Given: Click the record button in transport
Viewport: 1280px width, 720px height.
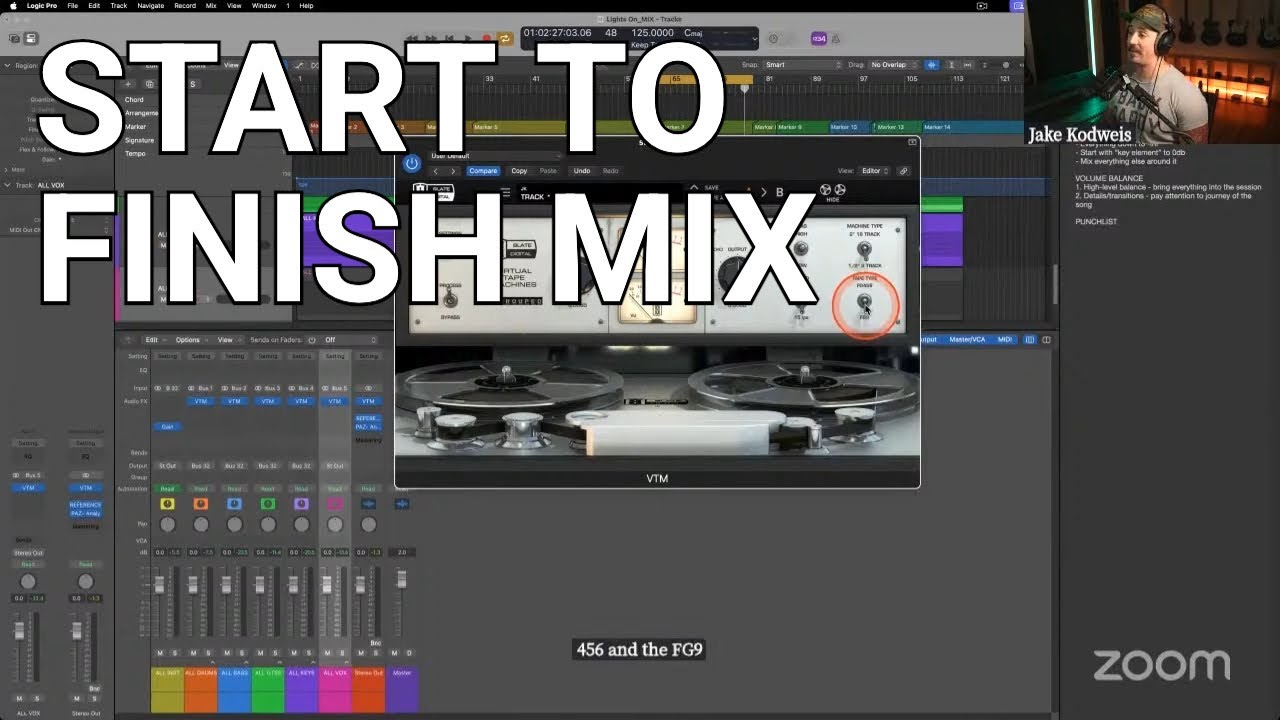Looking at the screenshot, I should 487,38.
